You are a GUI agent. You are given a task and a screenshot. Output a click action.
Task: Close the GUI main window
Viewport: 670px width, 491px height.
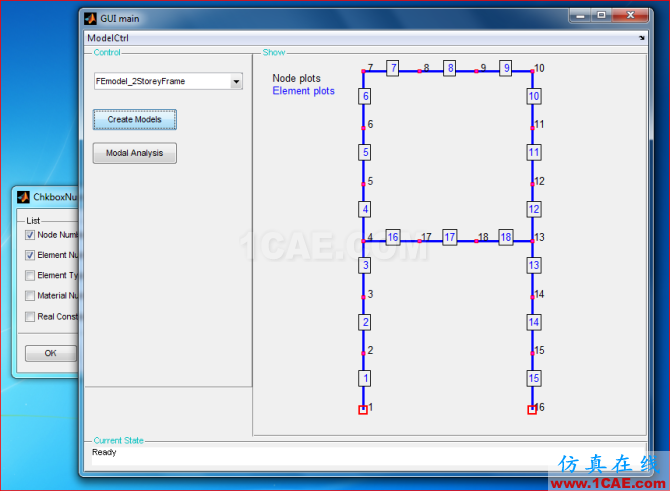pos(631,15)
